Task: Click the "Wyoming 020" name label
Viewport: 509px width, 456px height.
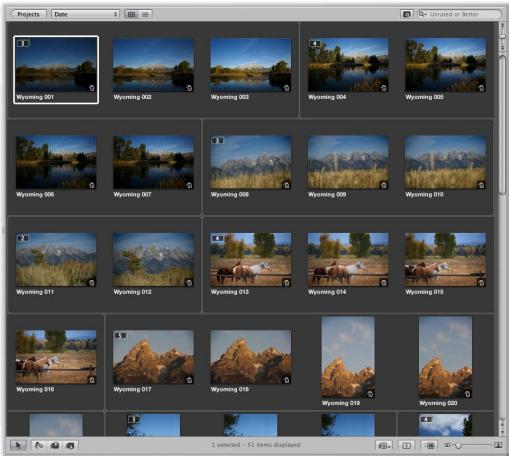Action: (438, 403)
